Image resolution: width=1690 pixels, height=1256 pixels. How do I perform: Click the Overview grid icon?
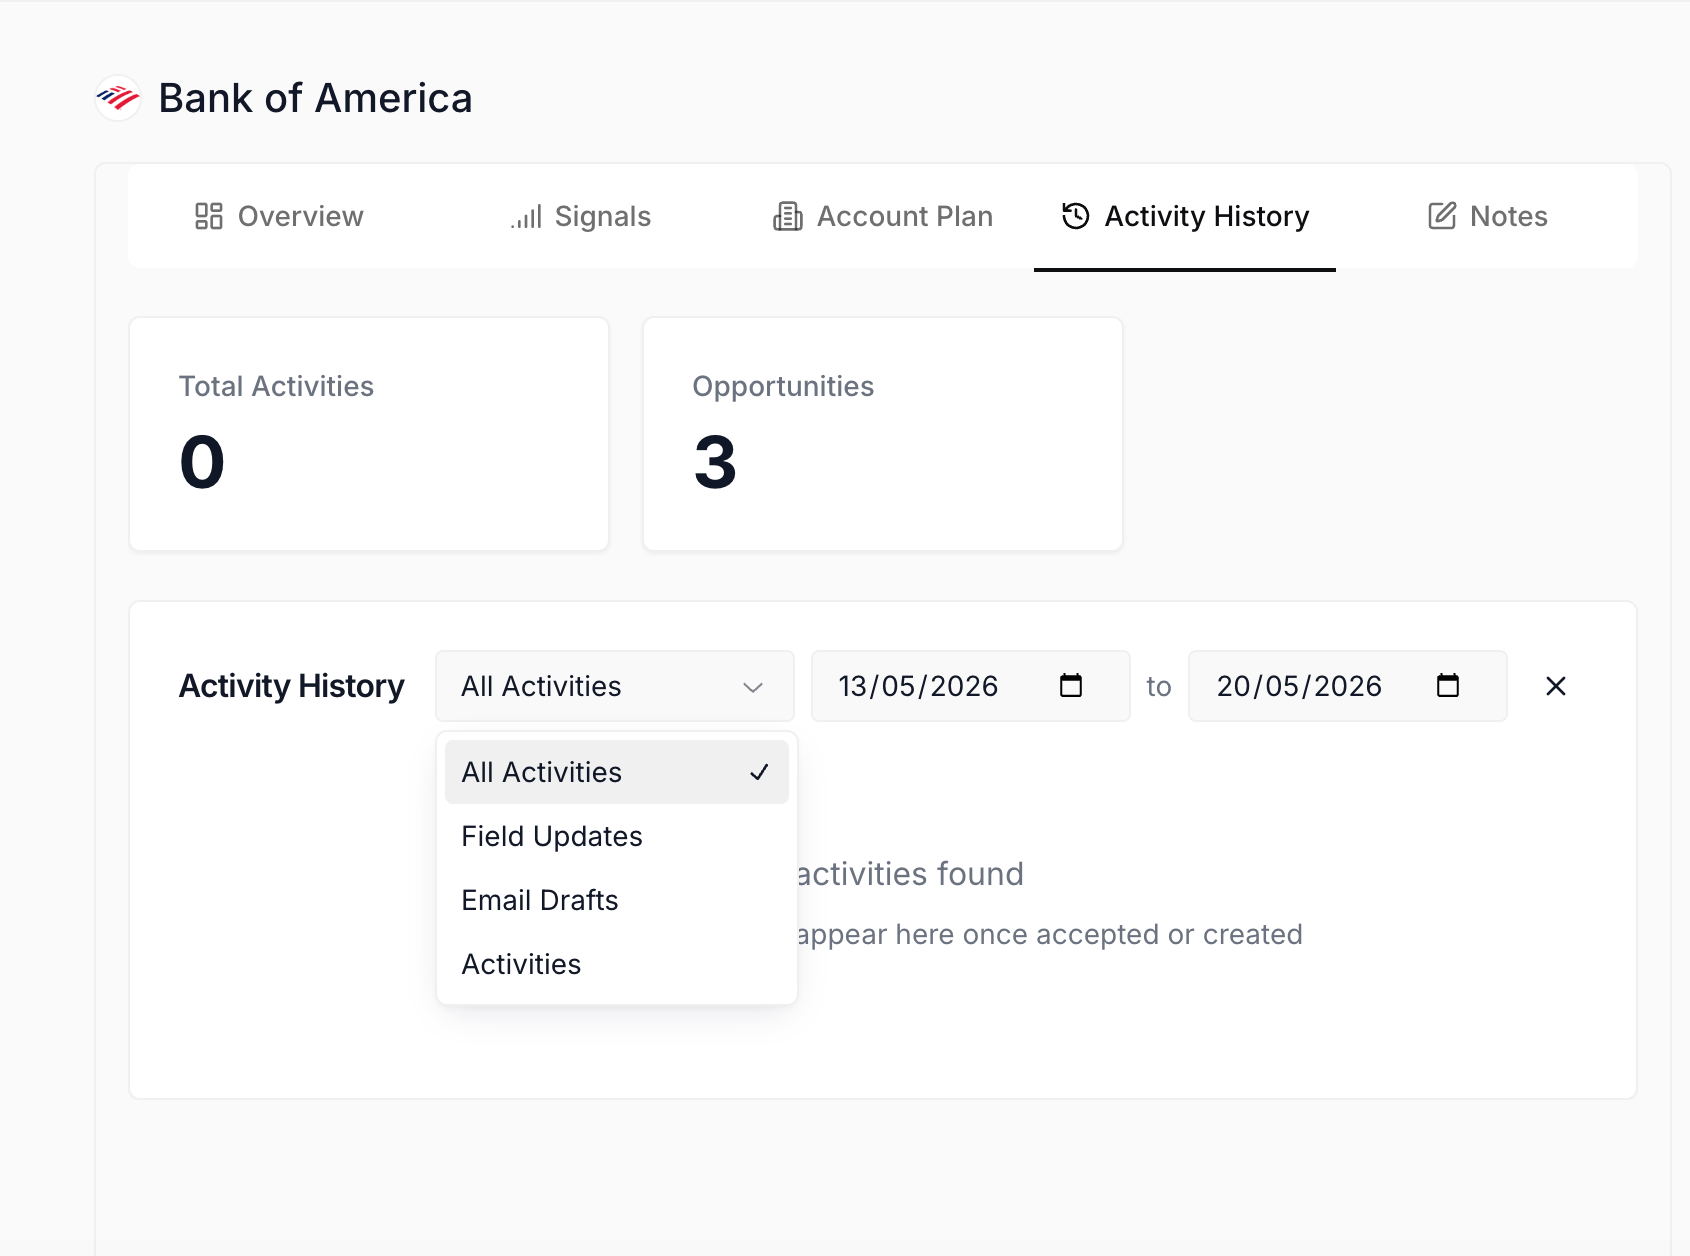point(209,216)
